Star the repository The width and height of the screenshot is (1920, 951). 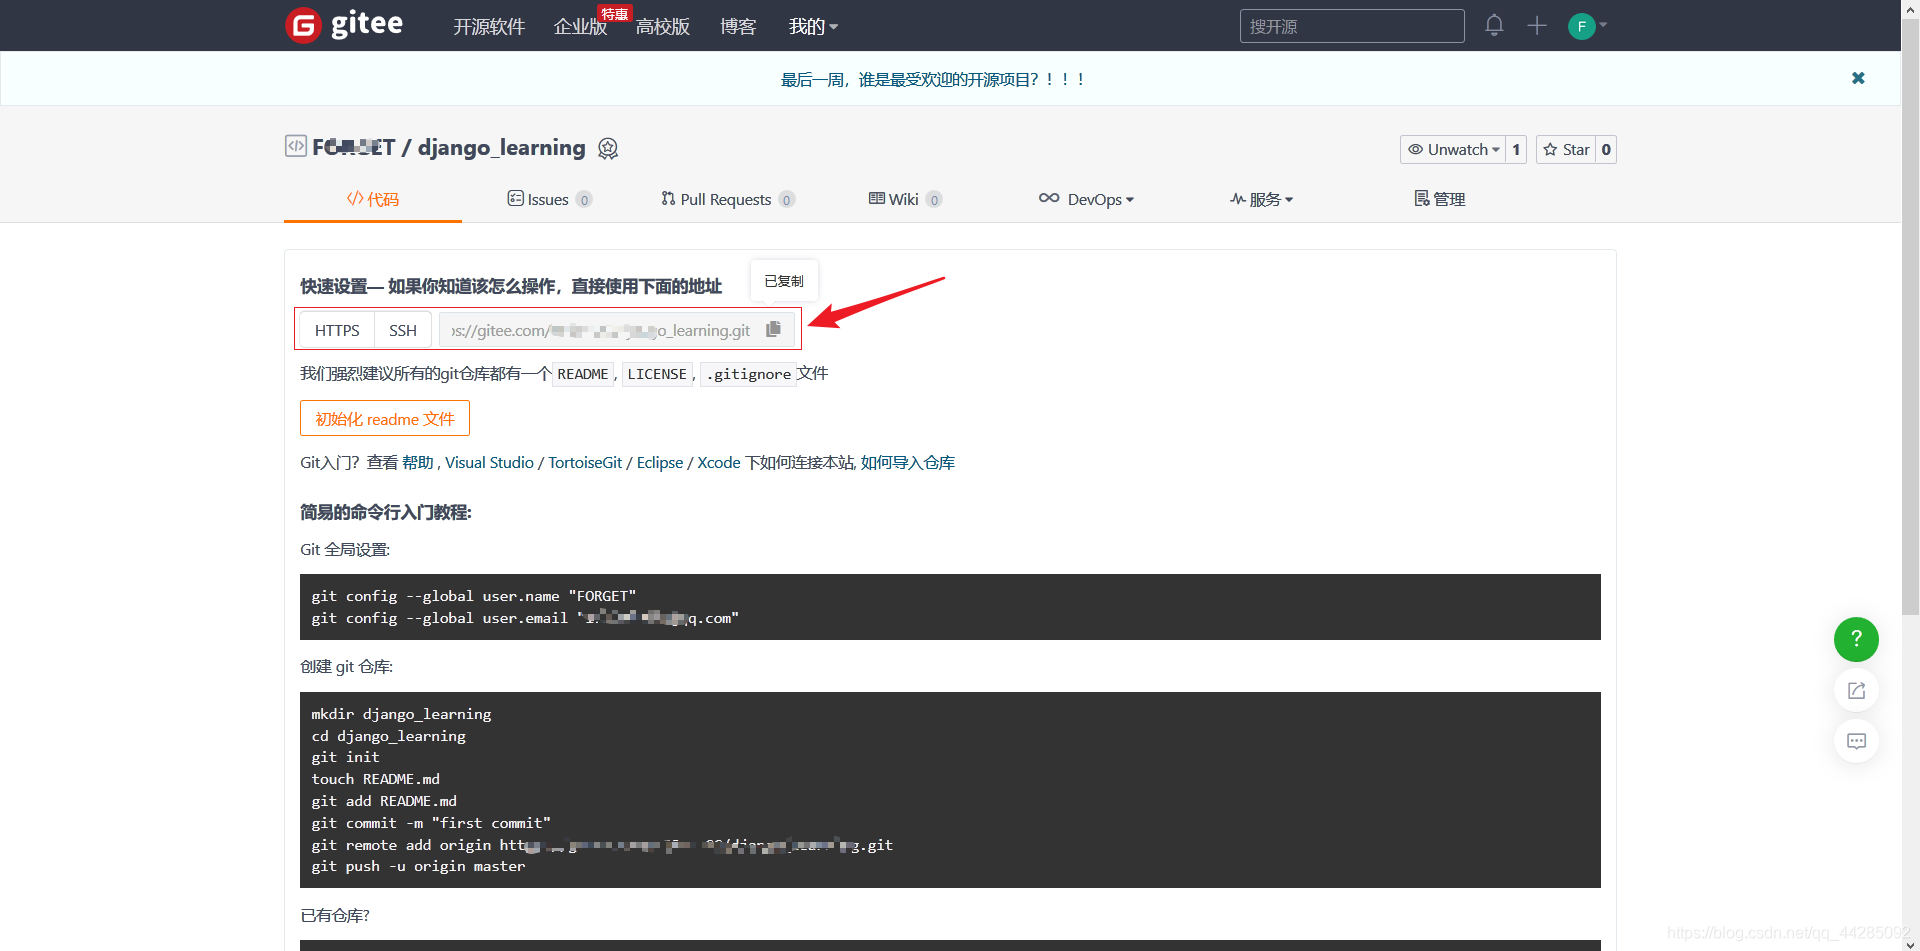[1566, 149]
